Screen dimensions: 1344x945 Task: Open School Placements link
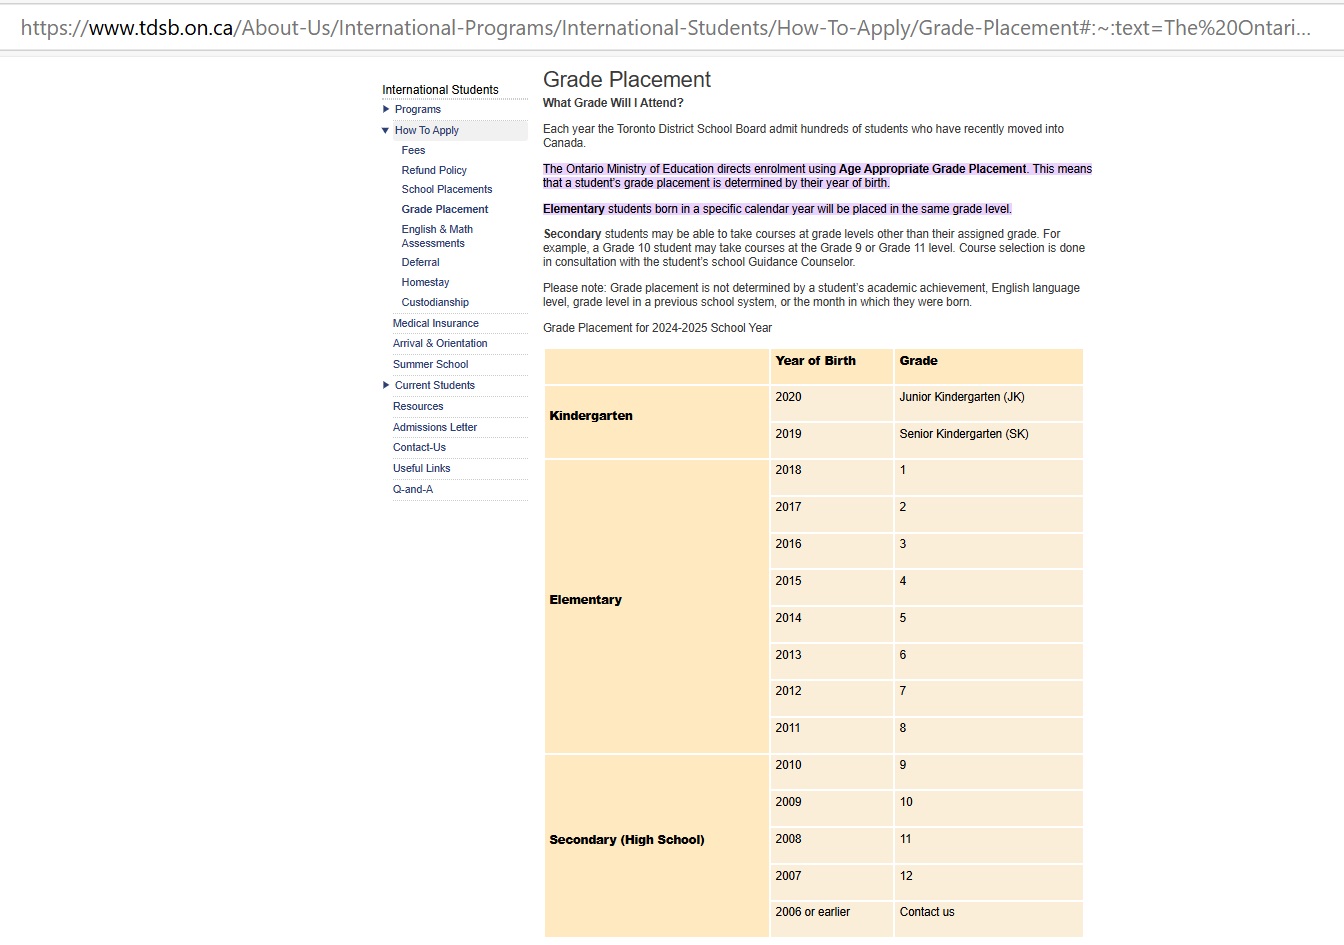tap(447, 189)
